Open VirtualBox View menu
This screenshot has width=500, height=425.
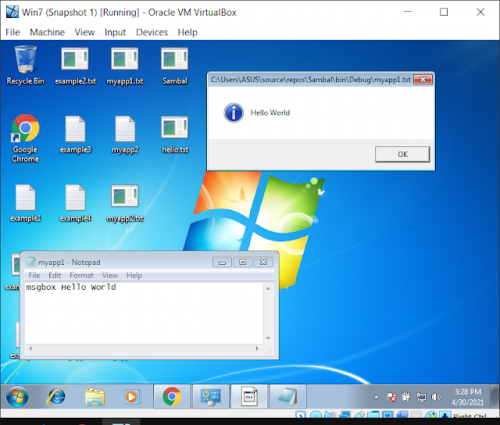pyautogui.click(x=84, y=32)
